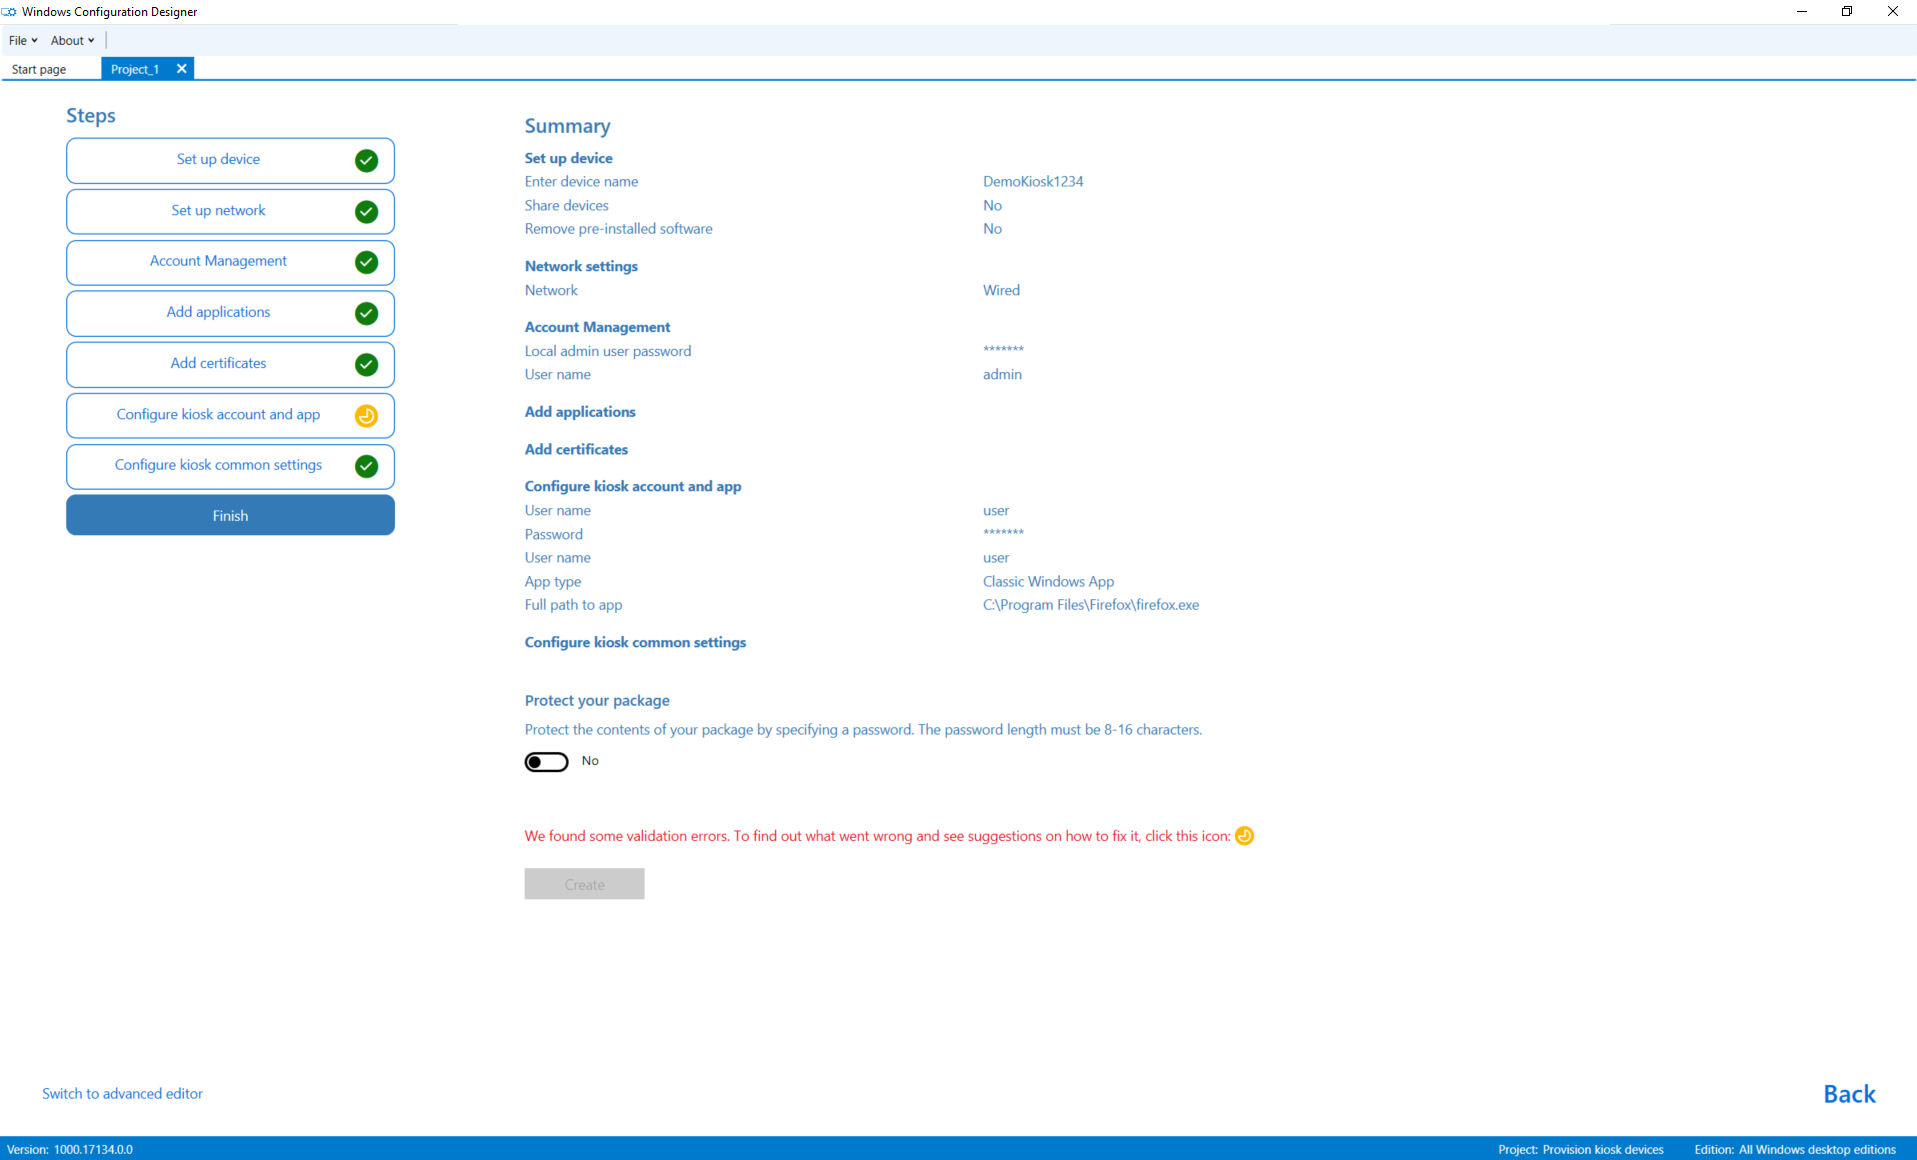
Task: Open the About menu
Action: coord(72,40)
